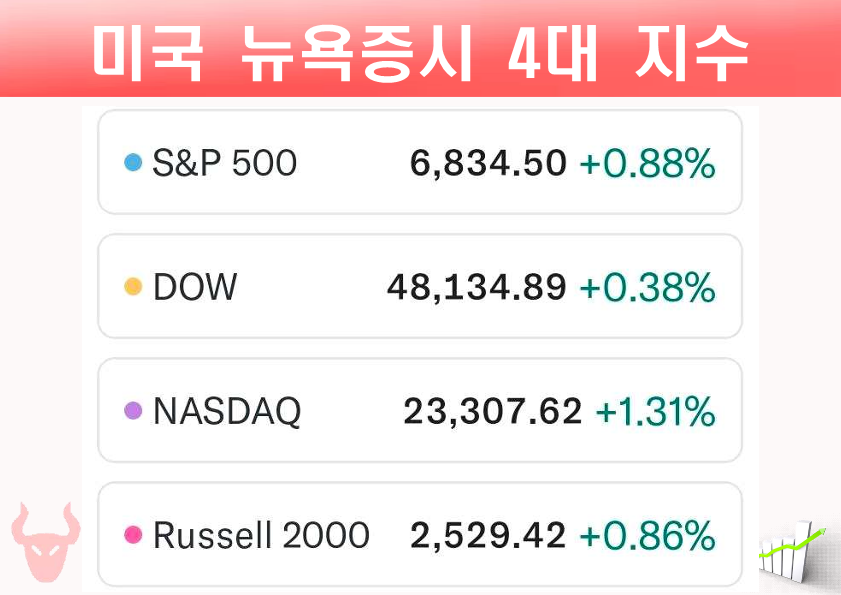Click the Russell 2000 value 2,529.42
This screenshot has width=841, height=595.
488,535
